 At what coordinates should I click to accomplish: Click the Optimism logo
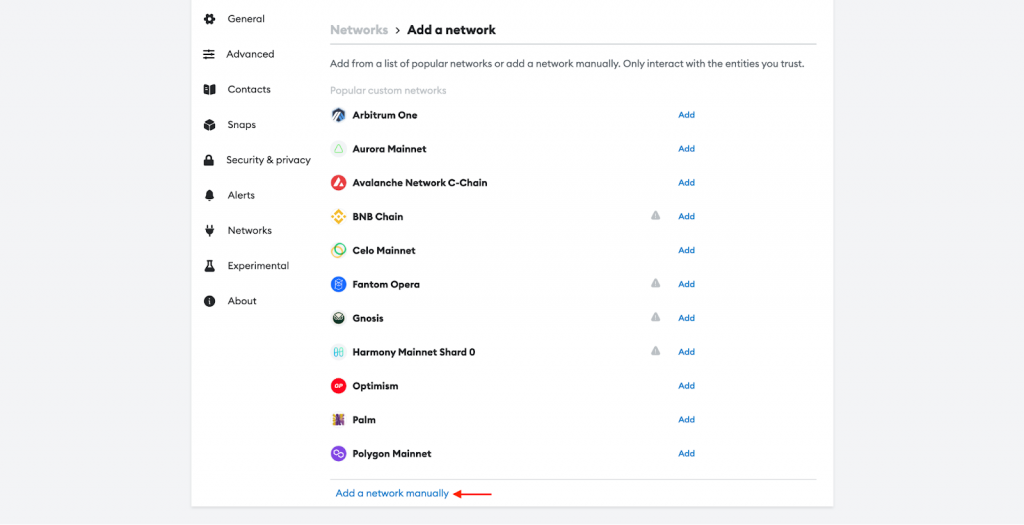coord(338,386)
